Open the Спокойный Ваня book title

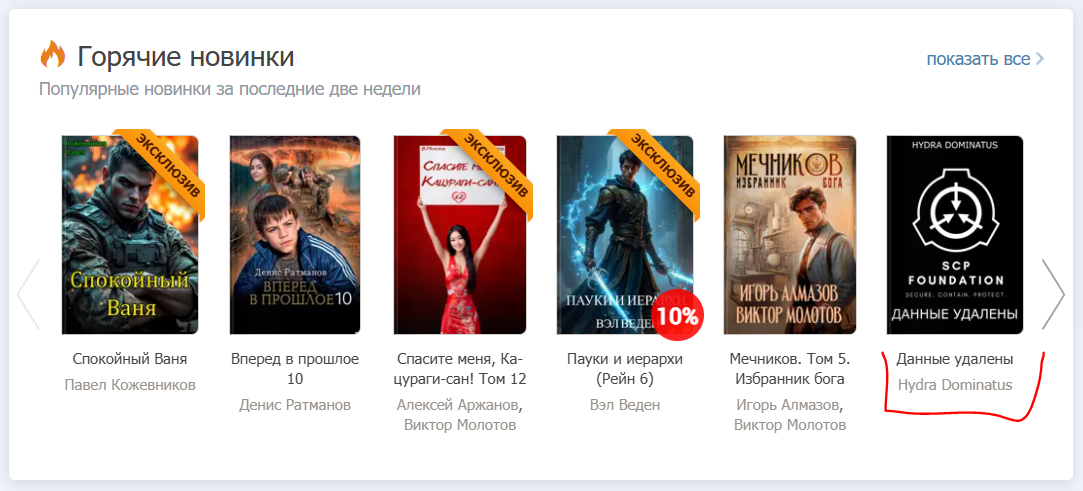click(x=130, y=359)
